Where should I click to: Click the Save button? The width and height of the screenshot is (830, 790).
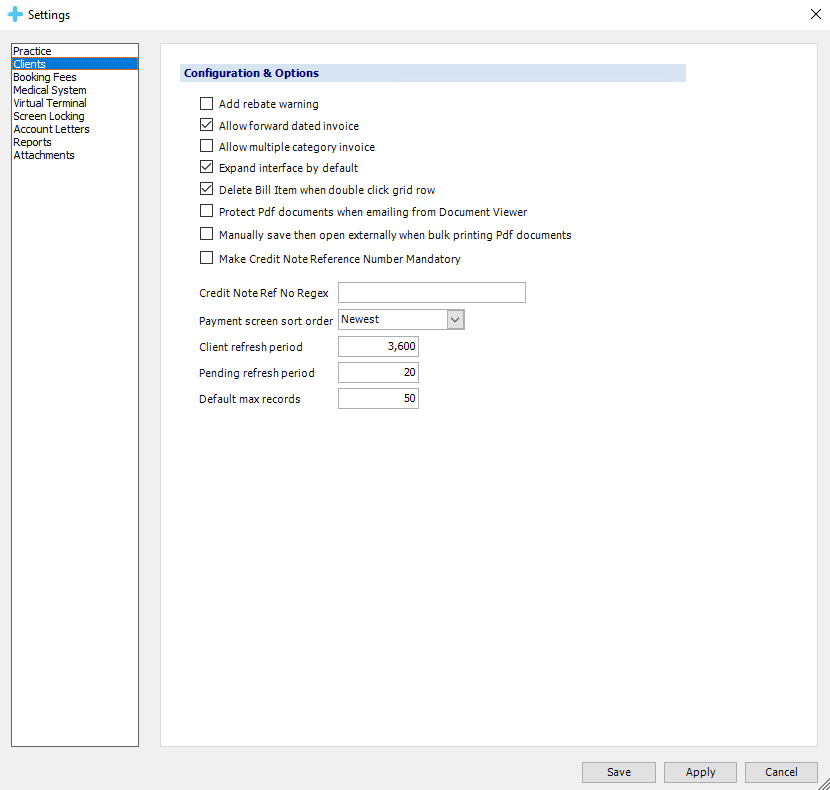click(x=619, y=772)
